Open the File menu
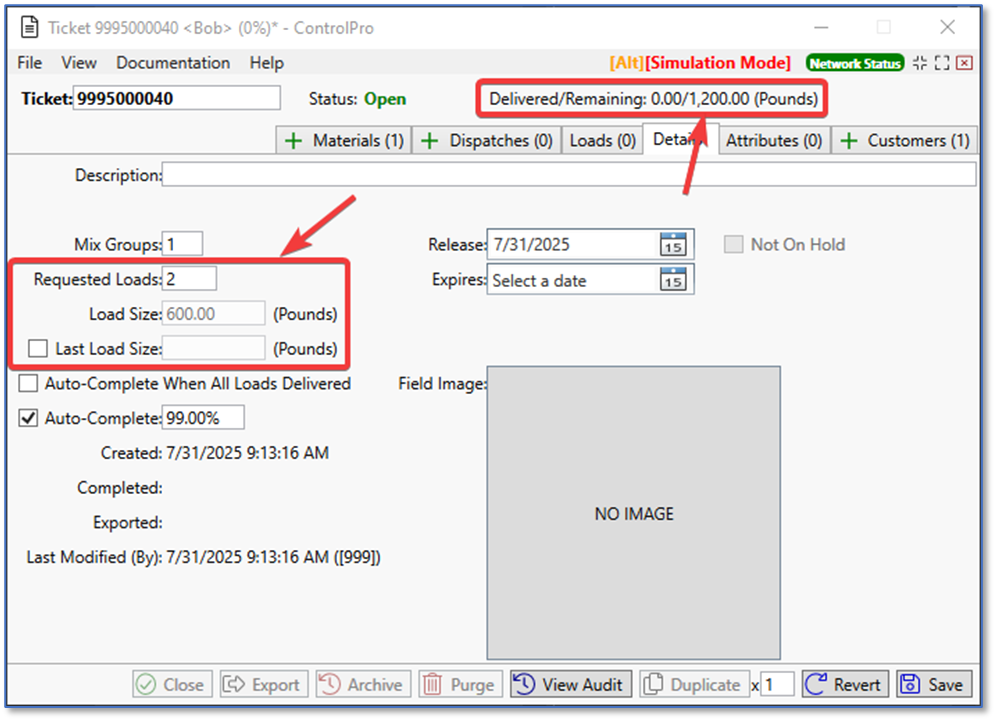996x721 pixels. tap(30, 63)
